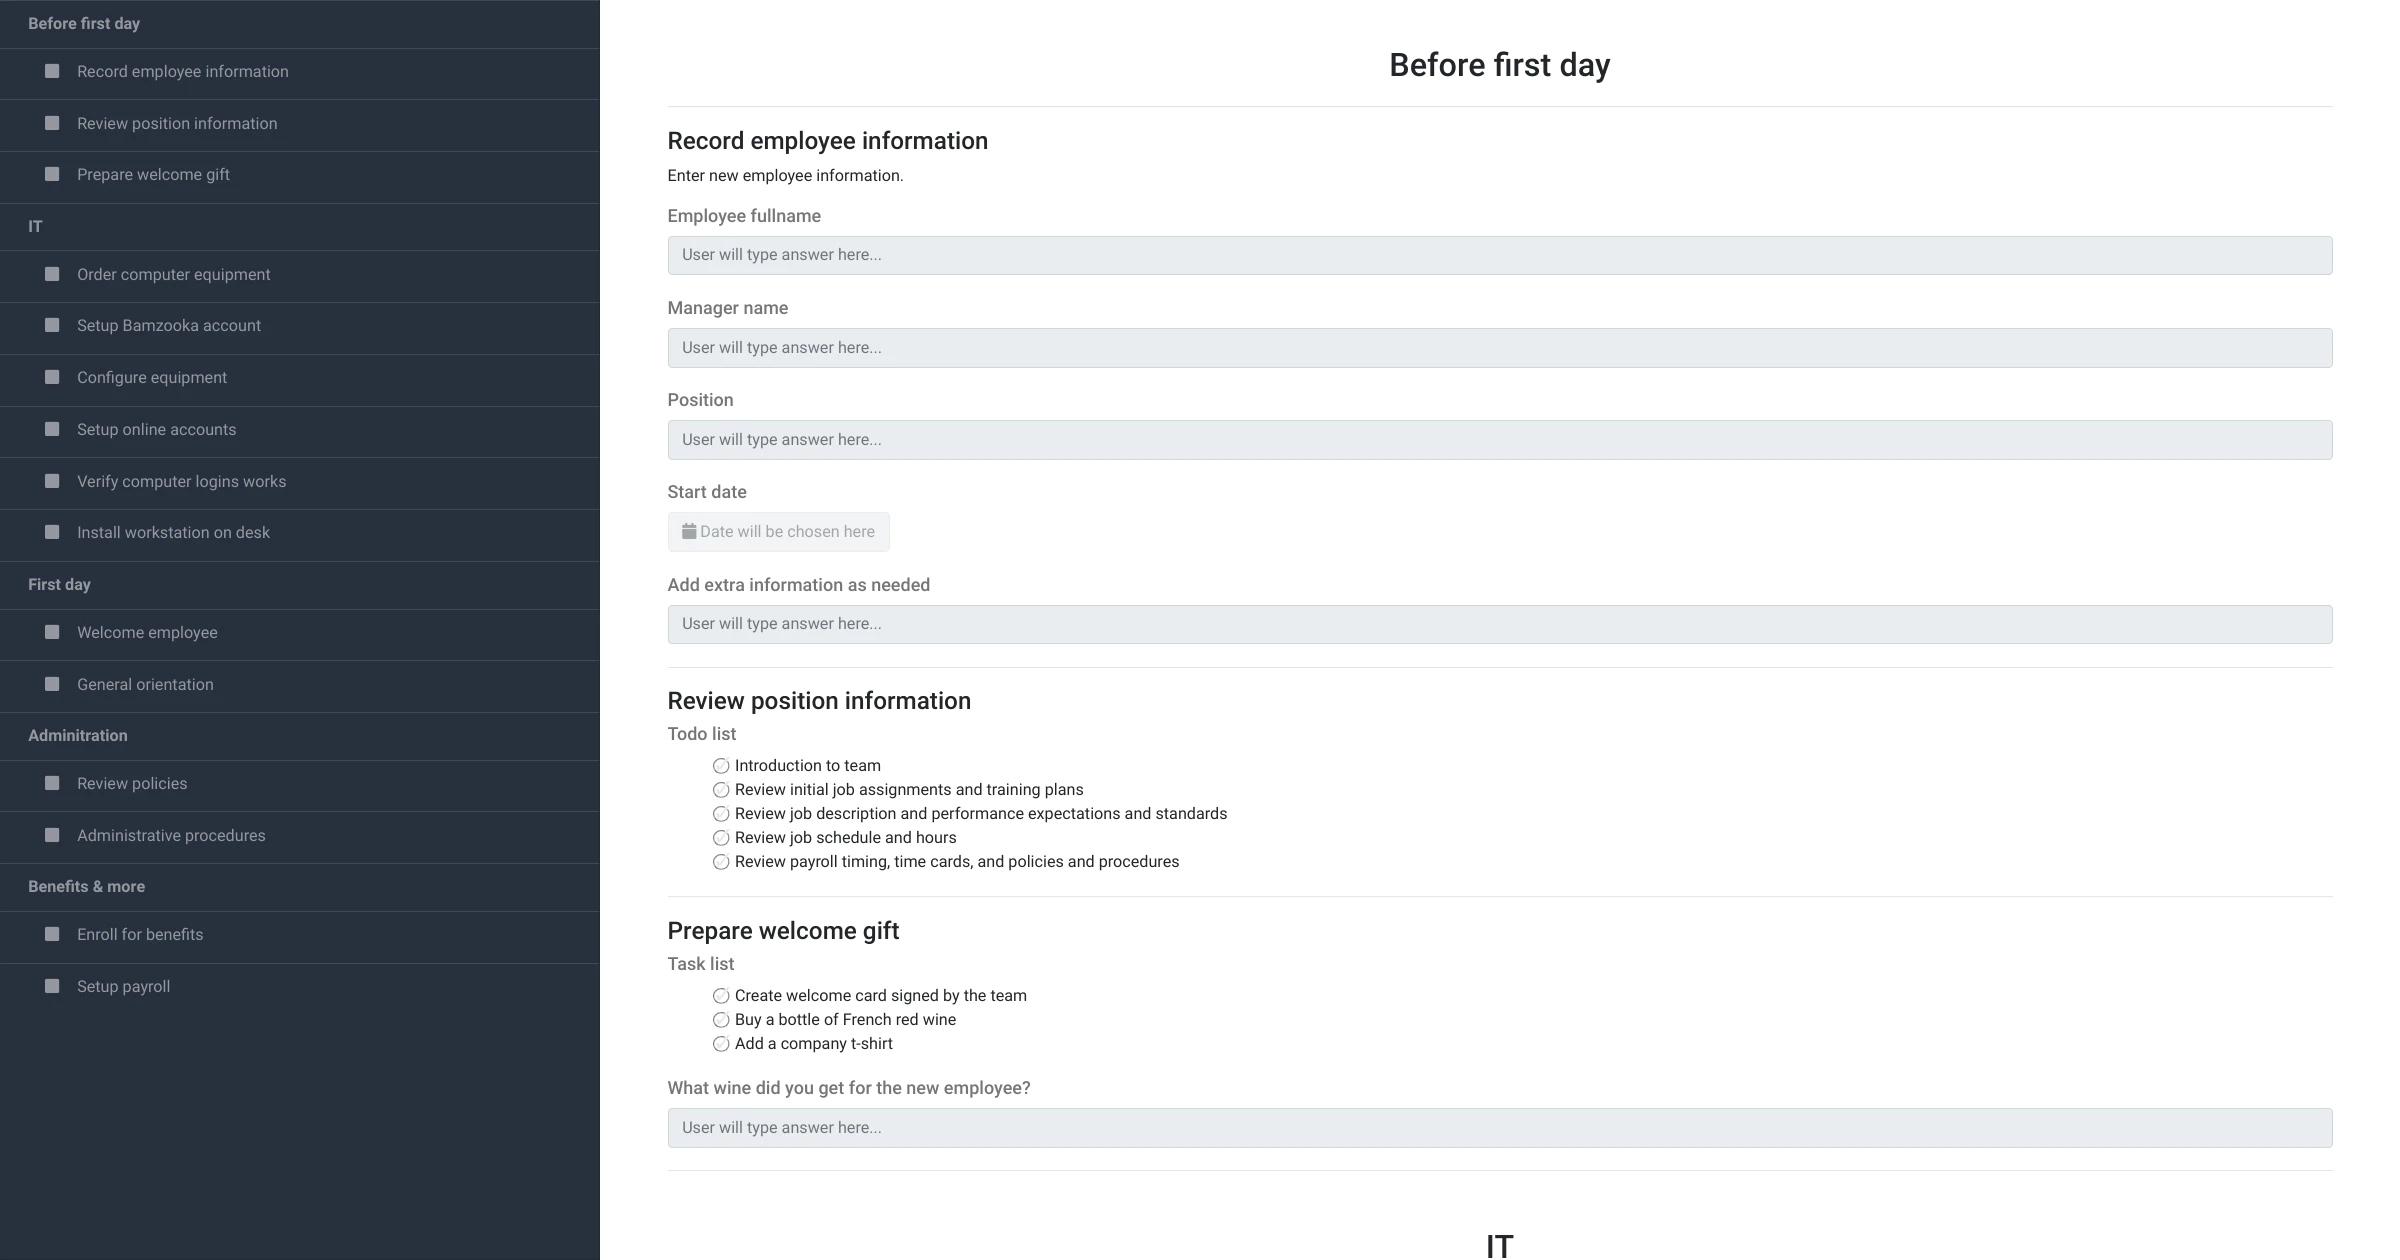Check the Record employee information sidebar box
2400x1260 pixels.
pos(52,71)
